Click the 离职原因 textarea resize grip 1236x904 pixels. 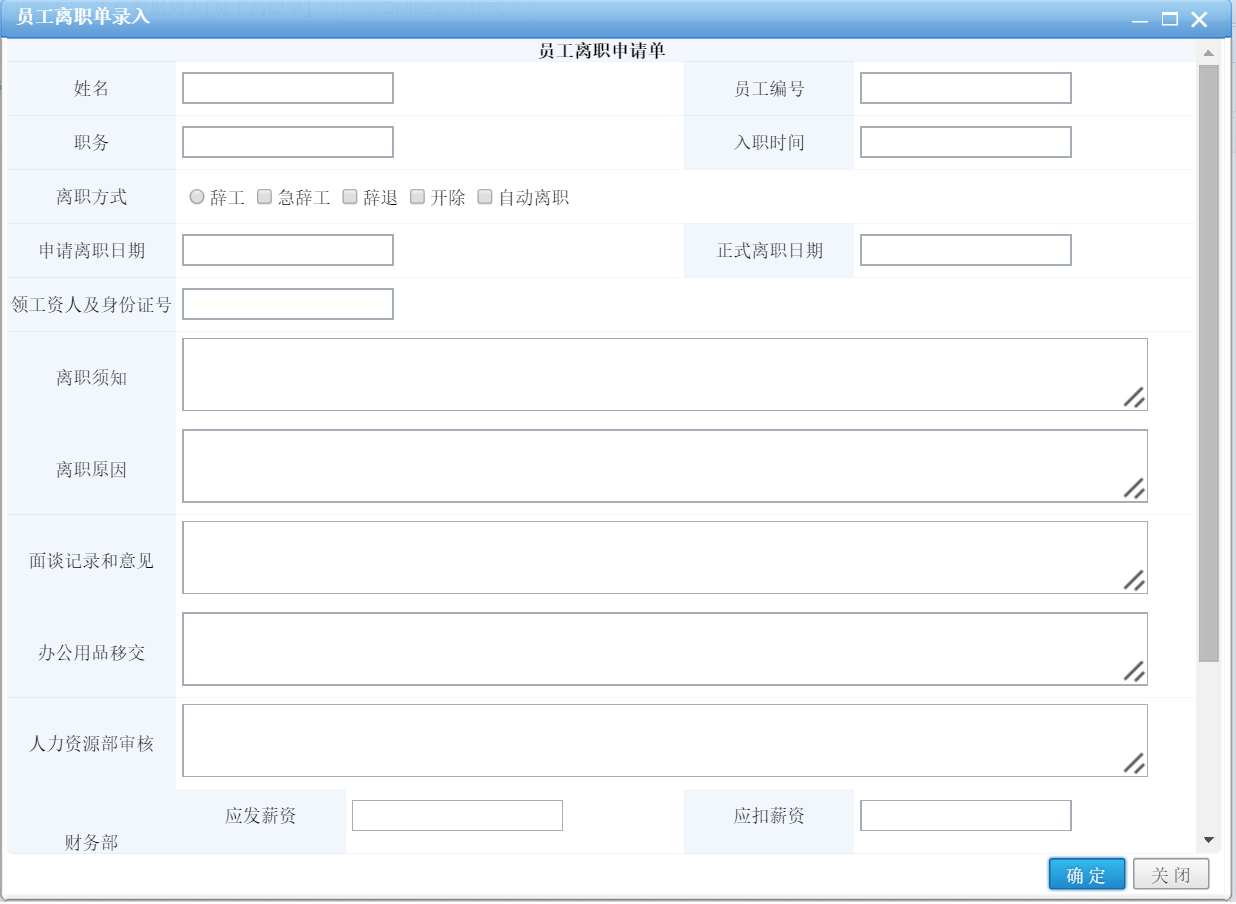(1134, 488)
